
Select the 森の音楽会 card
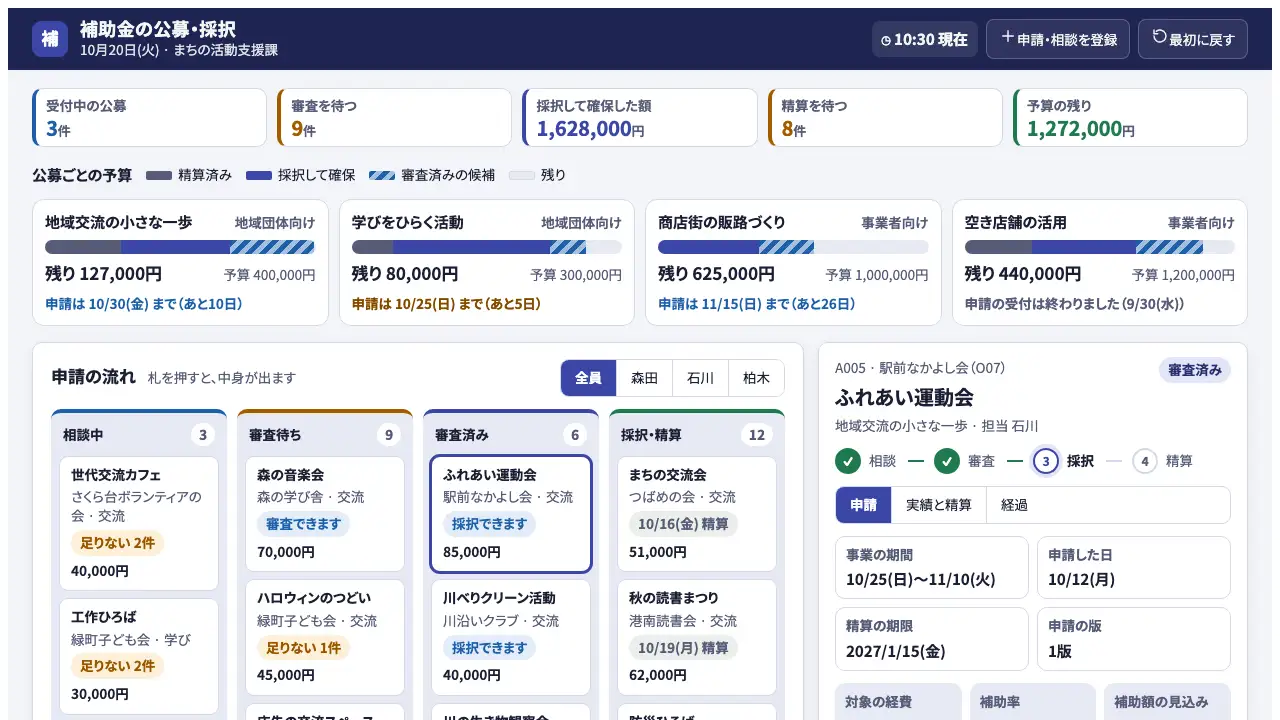point(325,514)
